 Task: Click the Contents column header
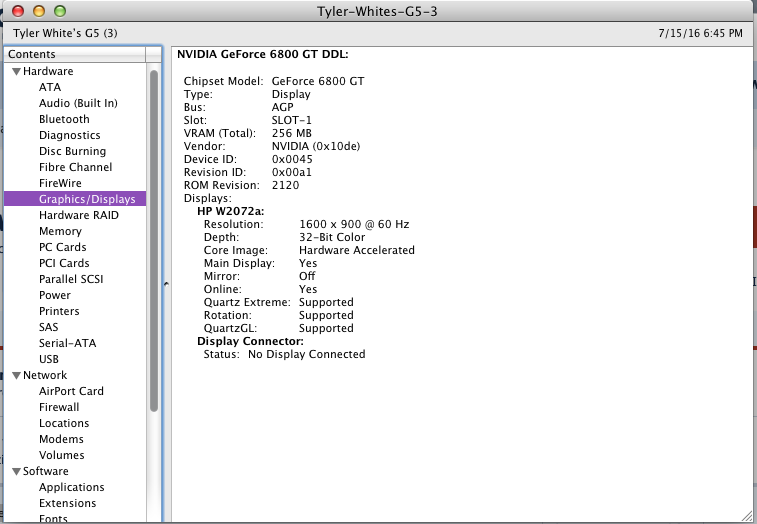75,54
